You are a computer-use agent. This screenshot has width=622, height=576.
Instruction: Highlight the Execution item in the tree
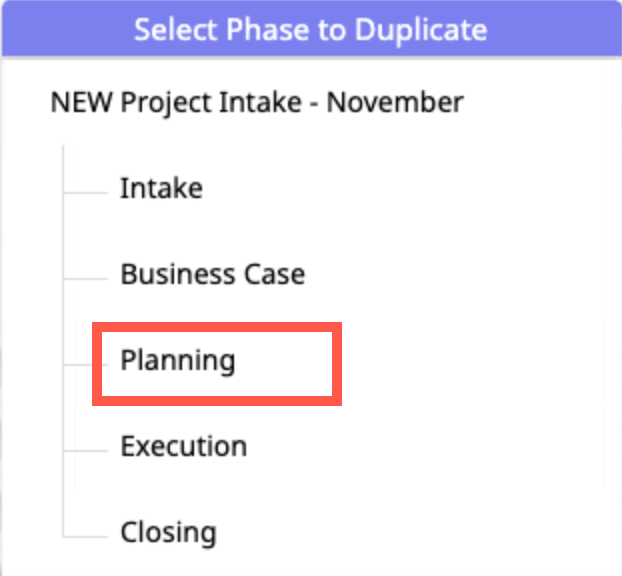183,446
